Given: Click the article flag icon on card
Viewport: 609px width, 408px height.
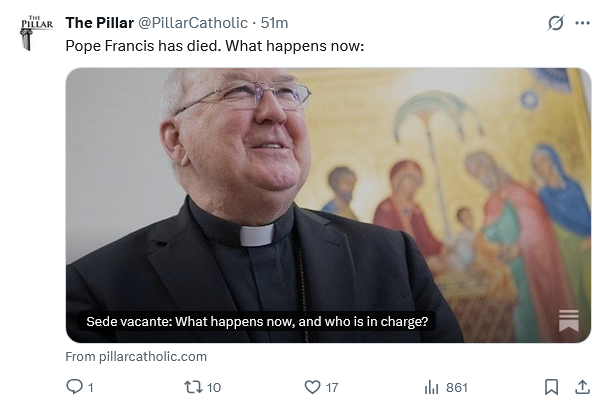Looking at the screenshot, I should point(568,321).
